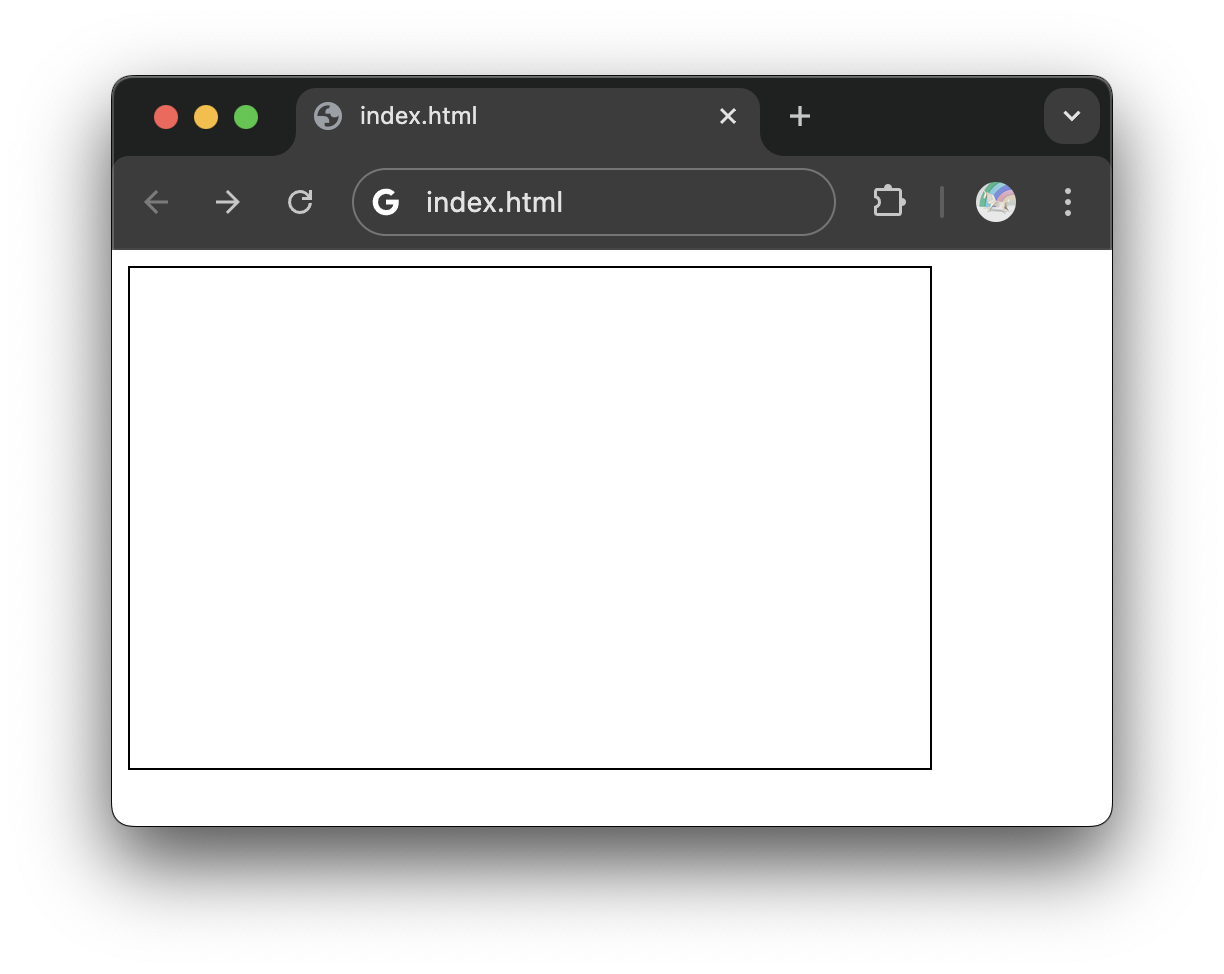This screenshot has height=974, width=1224.
Task: Open the Chrome three-dot menu
Action: coord(1068,202)
